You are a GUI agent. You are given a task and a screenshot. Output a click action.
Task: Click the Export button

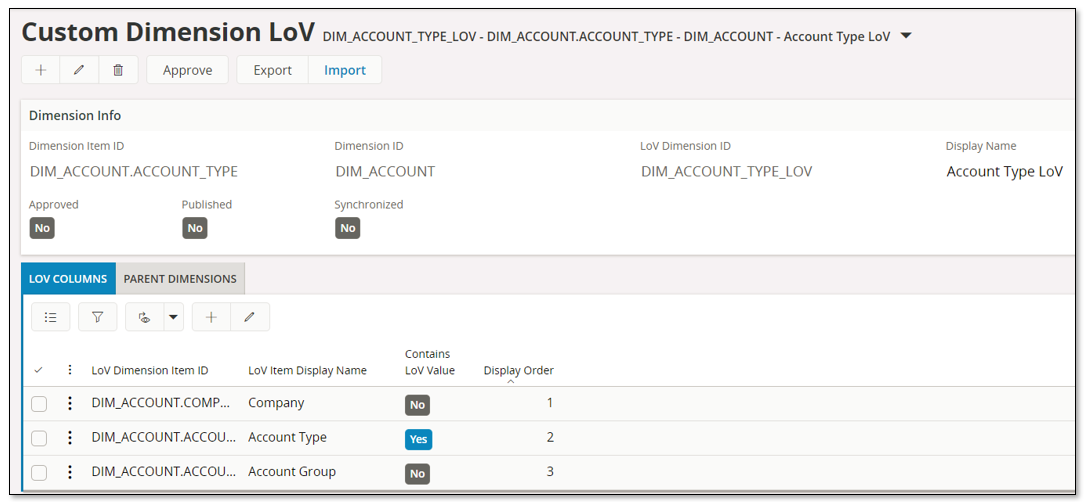(x=272, y=70)
